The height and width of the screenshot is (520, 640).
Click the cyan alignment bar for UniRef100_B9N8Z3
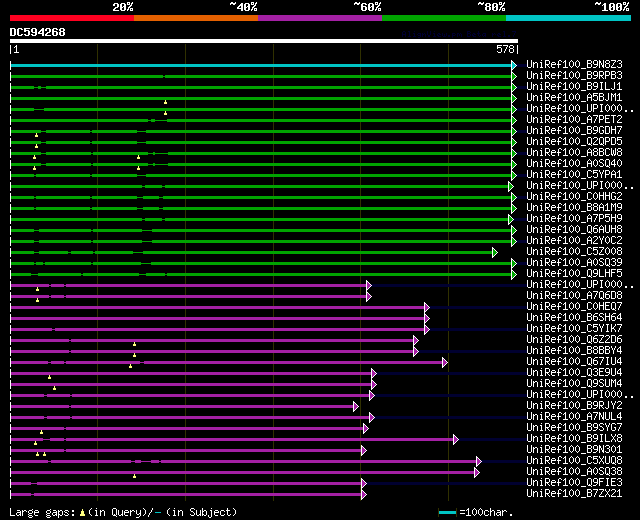[x=261, y=65]
